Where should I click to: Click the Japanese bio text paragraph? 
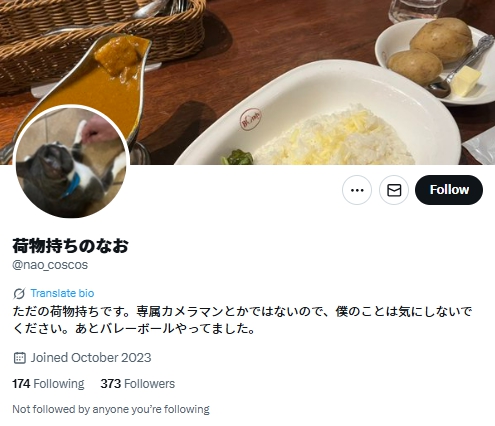click(242, 320)
